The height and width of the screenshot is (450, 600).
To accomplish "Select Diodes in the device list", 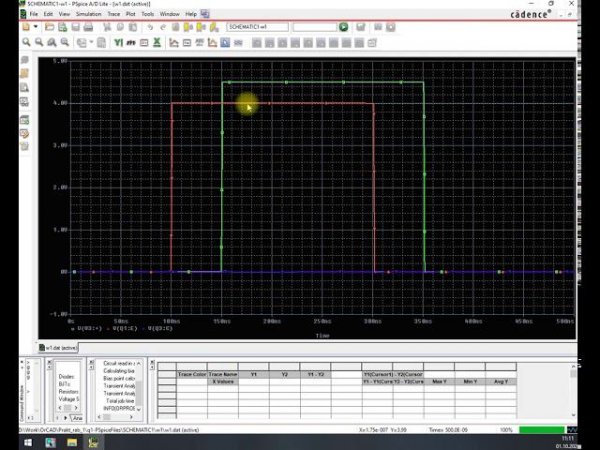I will pyautogui.click(x=67, y=377).
